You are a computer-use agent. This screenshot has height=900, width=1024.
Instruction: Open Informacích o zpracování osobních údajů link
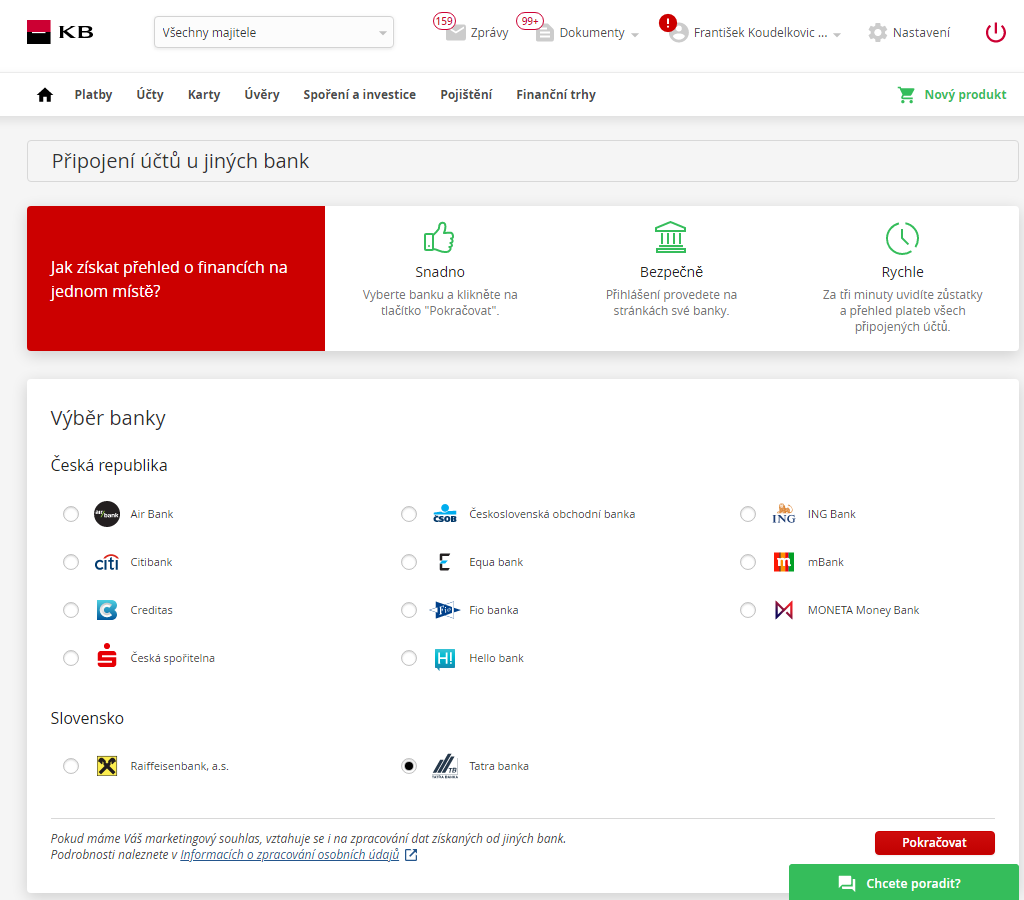[x=290, y=855]
